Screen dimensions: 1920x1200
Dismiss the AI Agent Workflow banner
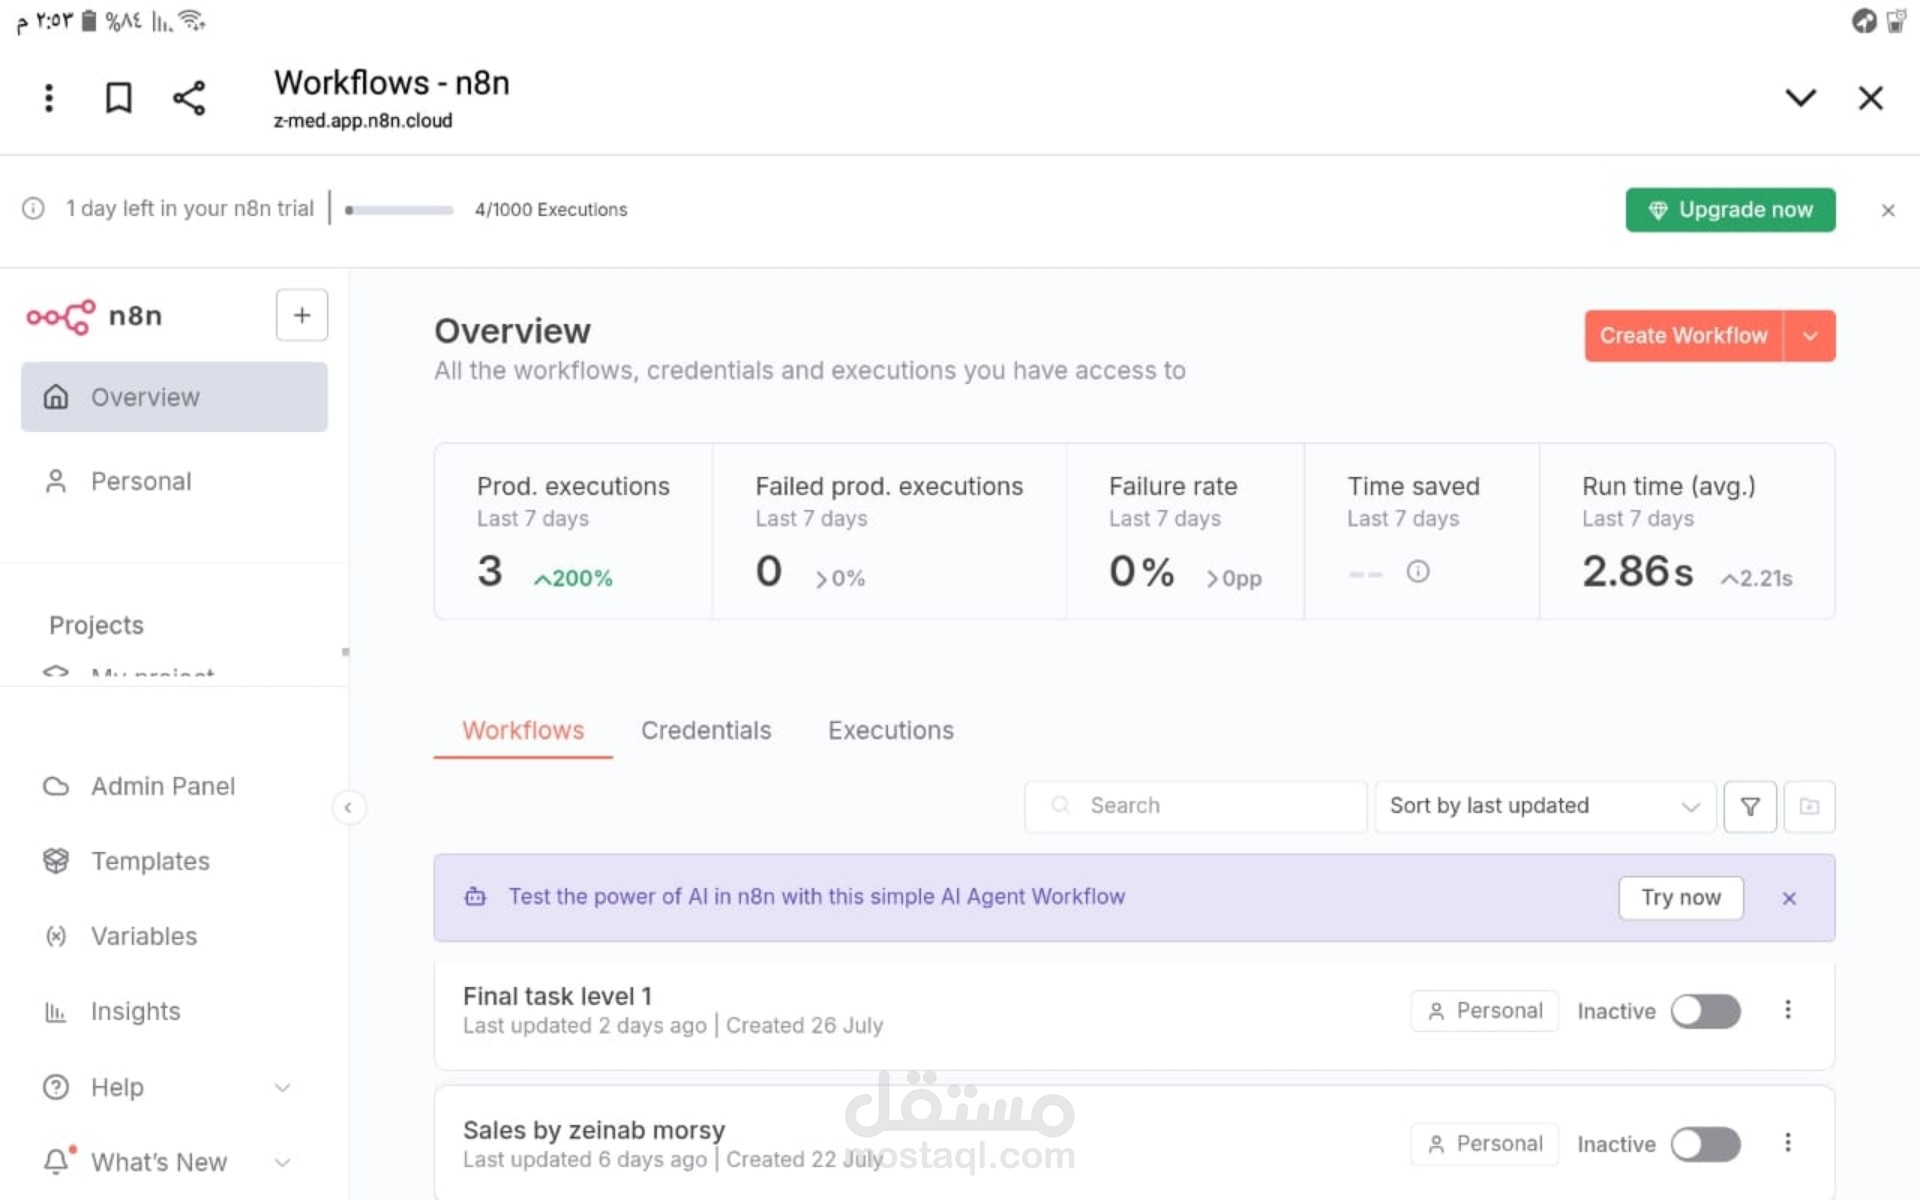pos(1789,898)
